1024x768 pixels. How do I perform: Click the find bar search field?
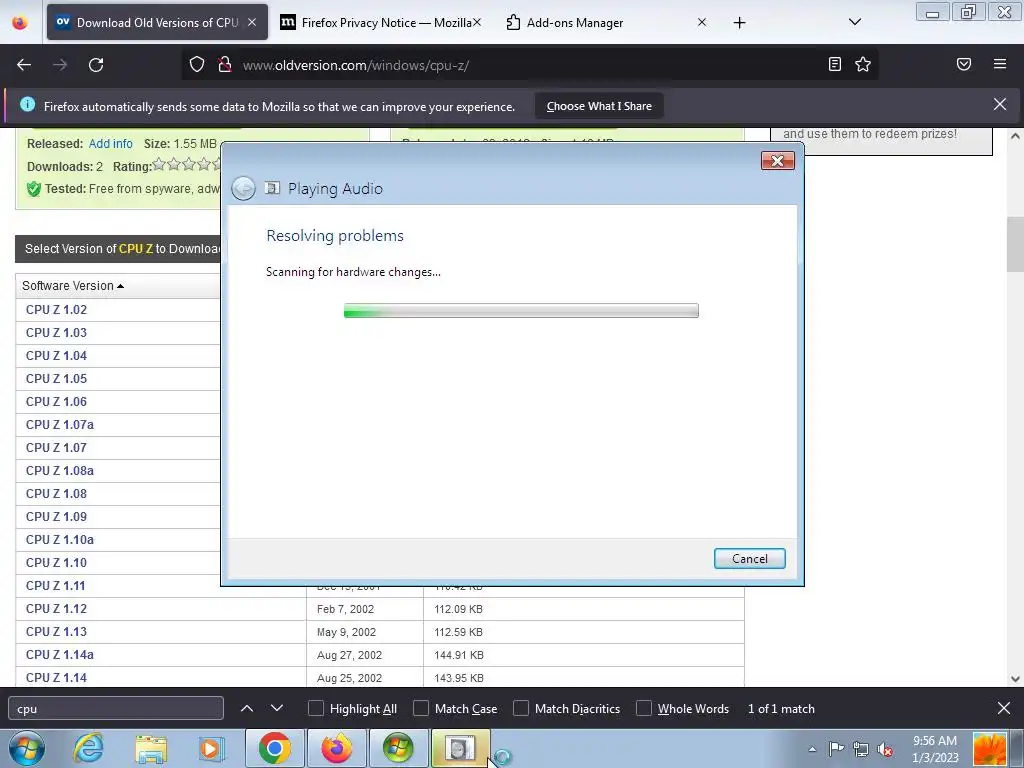(116, 709)
